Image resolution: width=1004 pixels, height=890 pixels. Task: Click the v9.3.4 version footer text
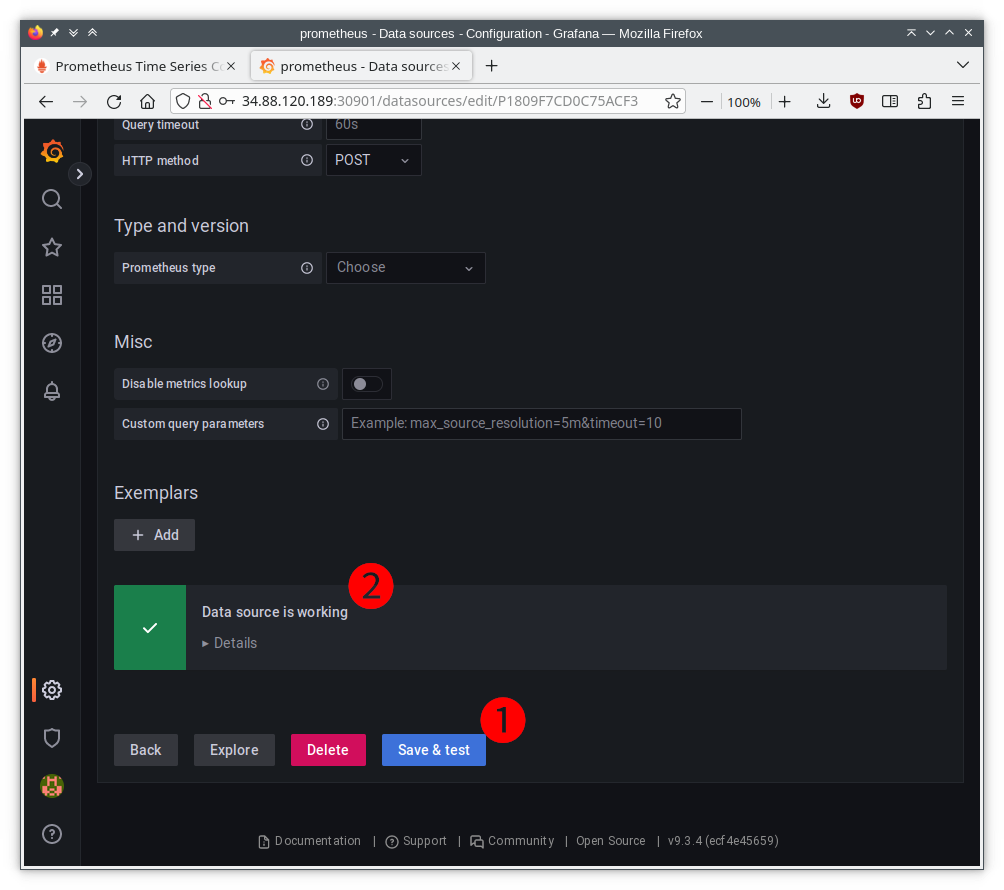(x=723, y=841)
